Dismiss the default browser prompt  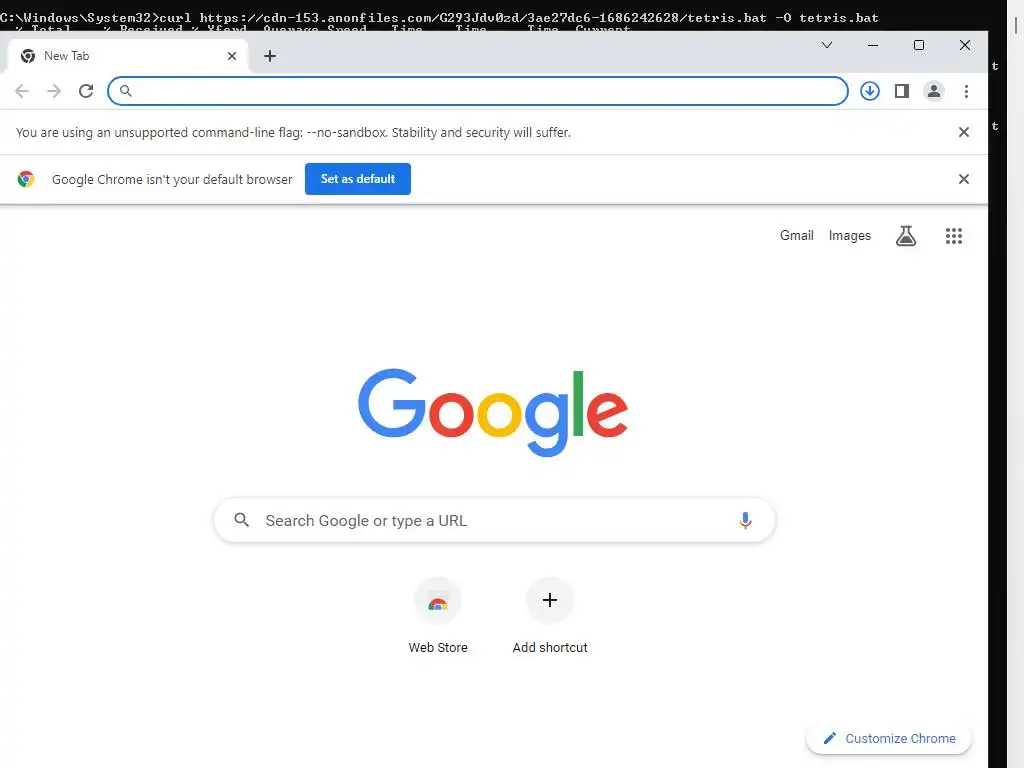[963, 179]
